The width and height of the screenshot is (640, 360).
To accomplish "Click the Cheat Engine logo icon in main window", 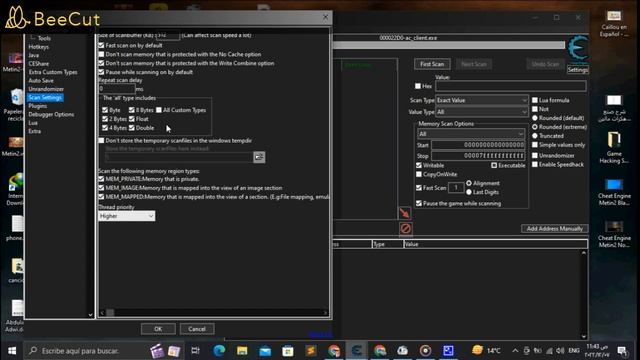I will pyautogui.click(x=578, y=49).
